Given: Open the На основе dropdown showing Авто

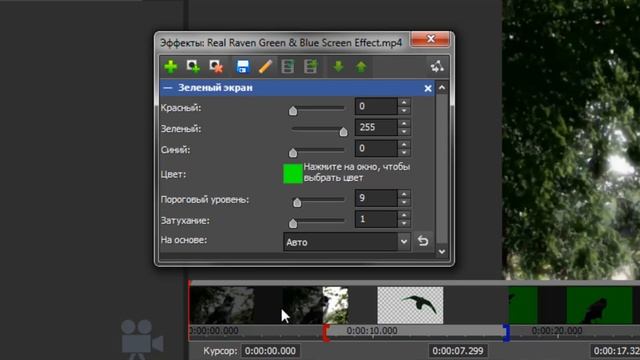Looking at the screenshot, I should pyautogui.click(x=347, y=242).
